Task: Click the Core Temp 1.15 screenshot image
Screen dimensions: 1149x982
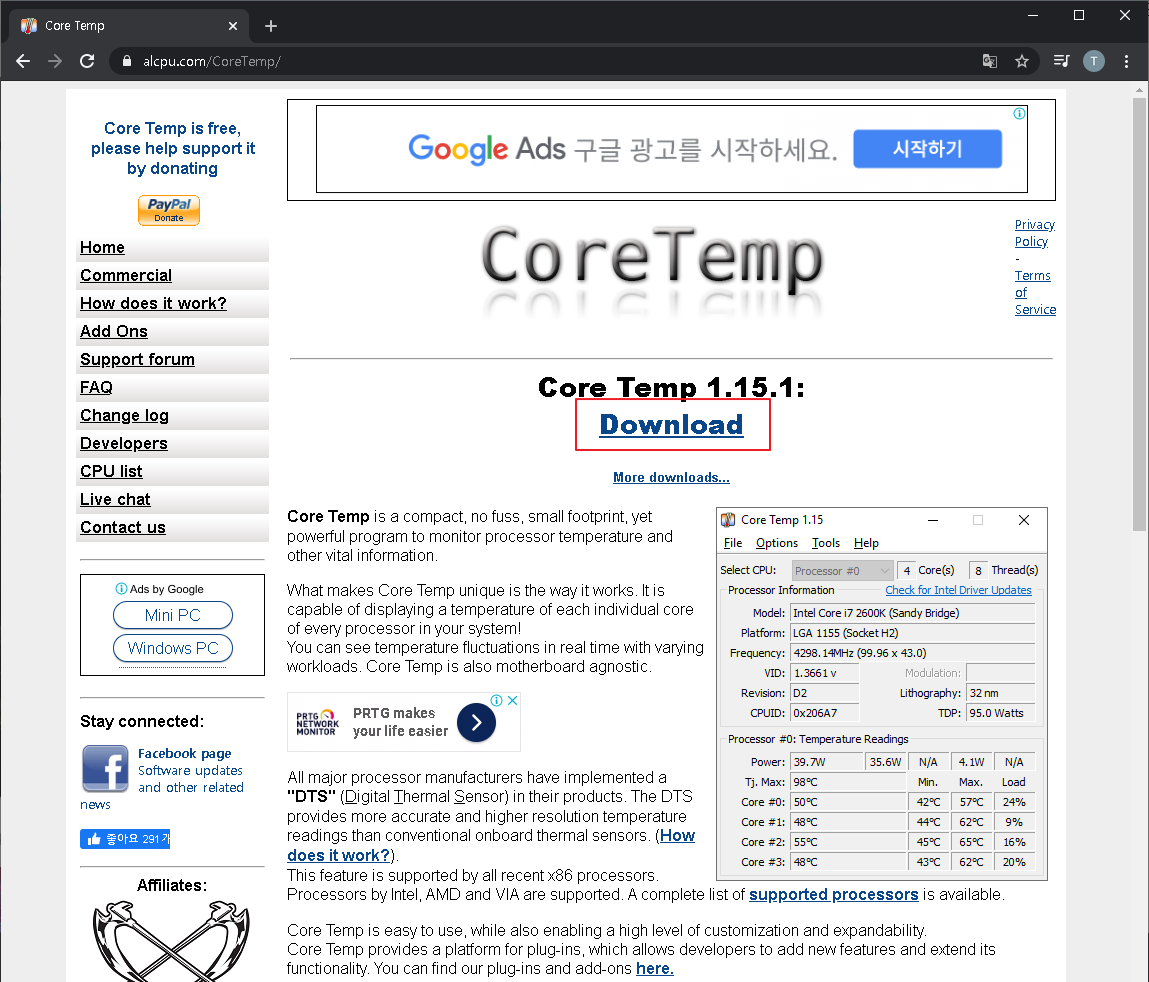Action: pos(882,694)
